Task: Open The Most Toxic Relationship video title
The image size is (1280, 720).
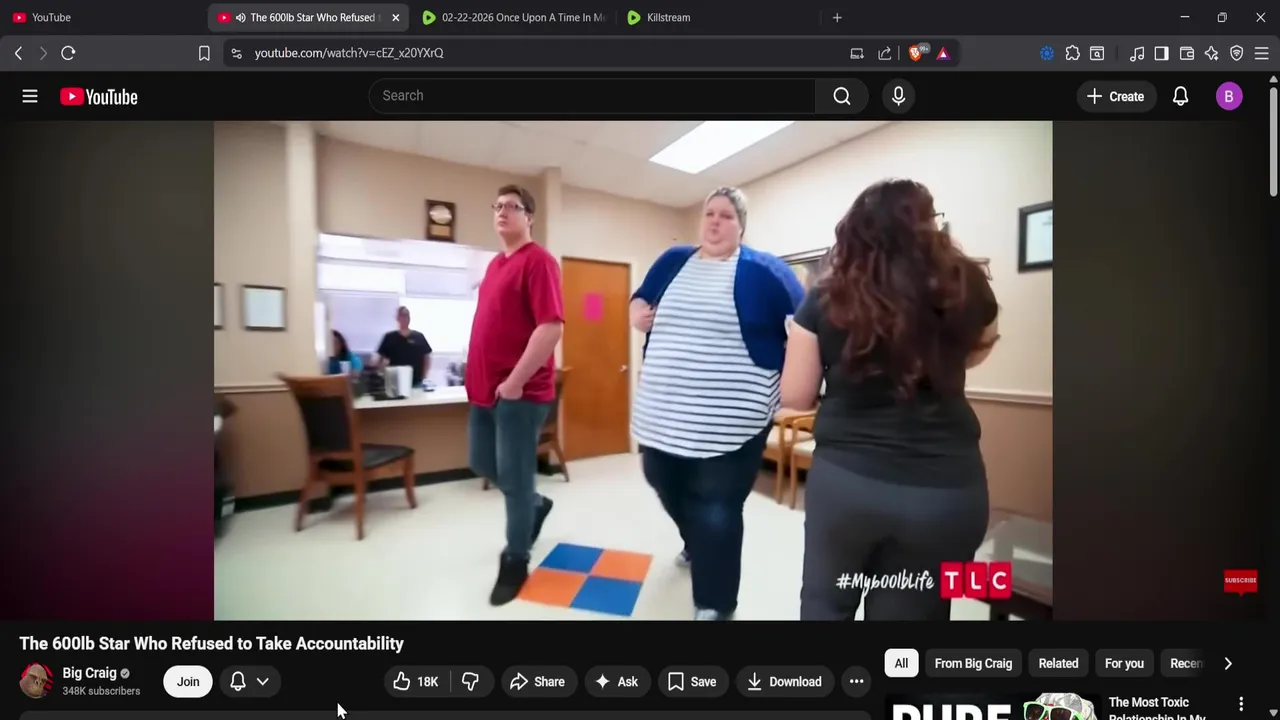Action: 1157,709
